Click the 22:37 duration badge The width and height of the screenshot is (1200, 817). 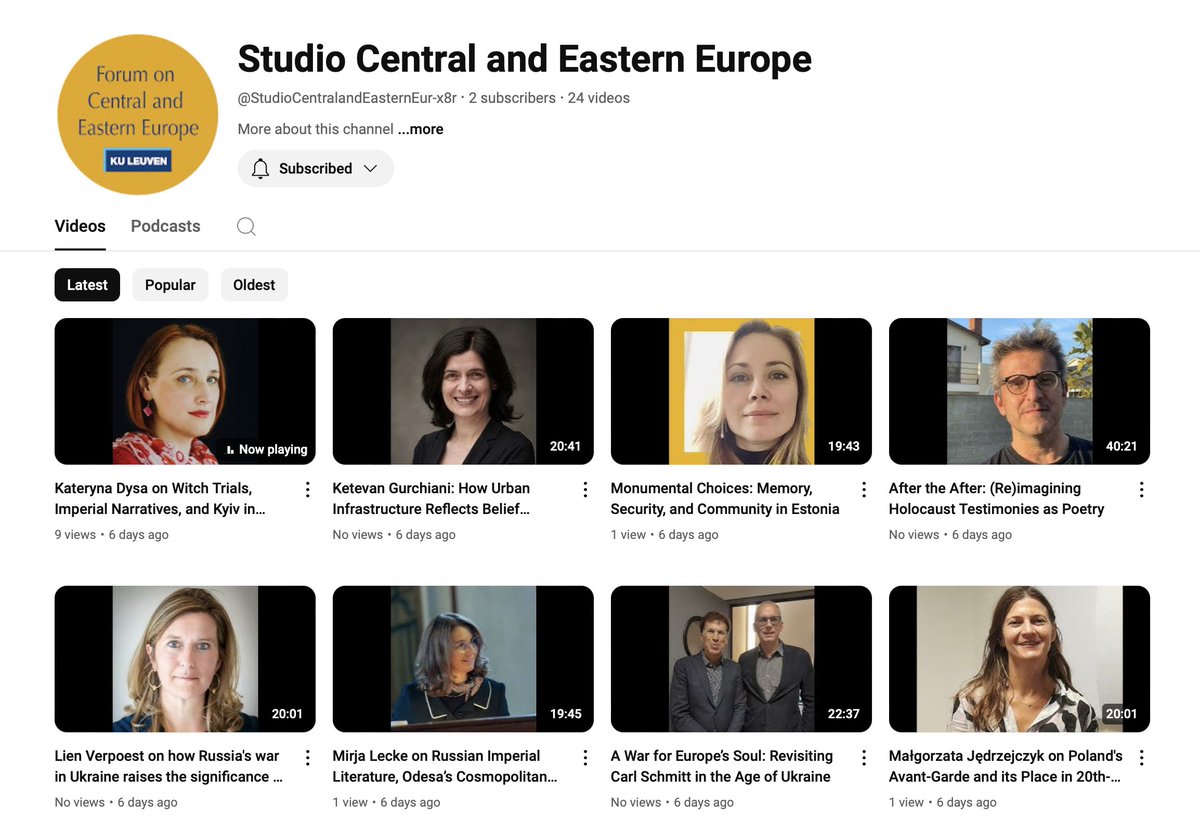pyautogui.click(x=843, y=714)
